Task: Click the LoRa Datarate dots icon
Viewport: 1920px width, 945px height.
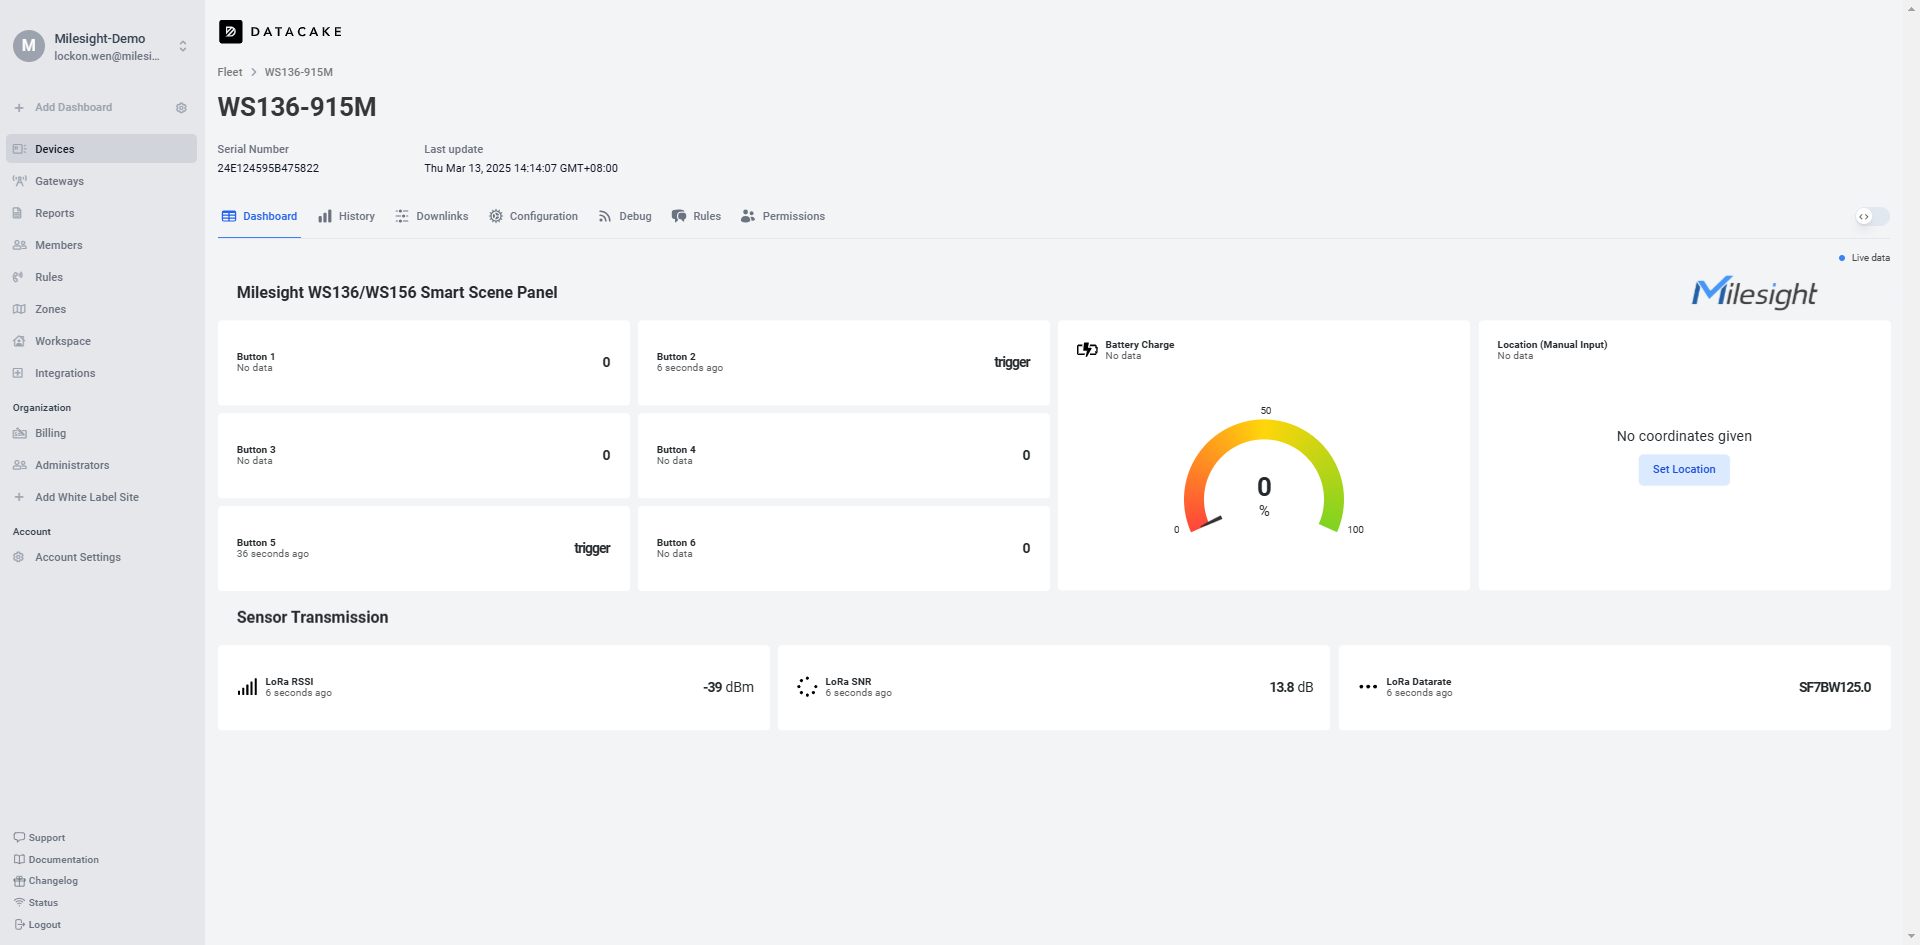Action: coord(1368,687)
